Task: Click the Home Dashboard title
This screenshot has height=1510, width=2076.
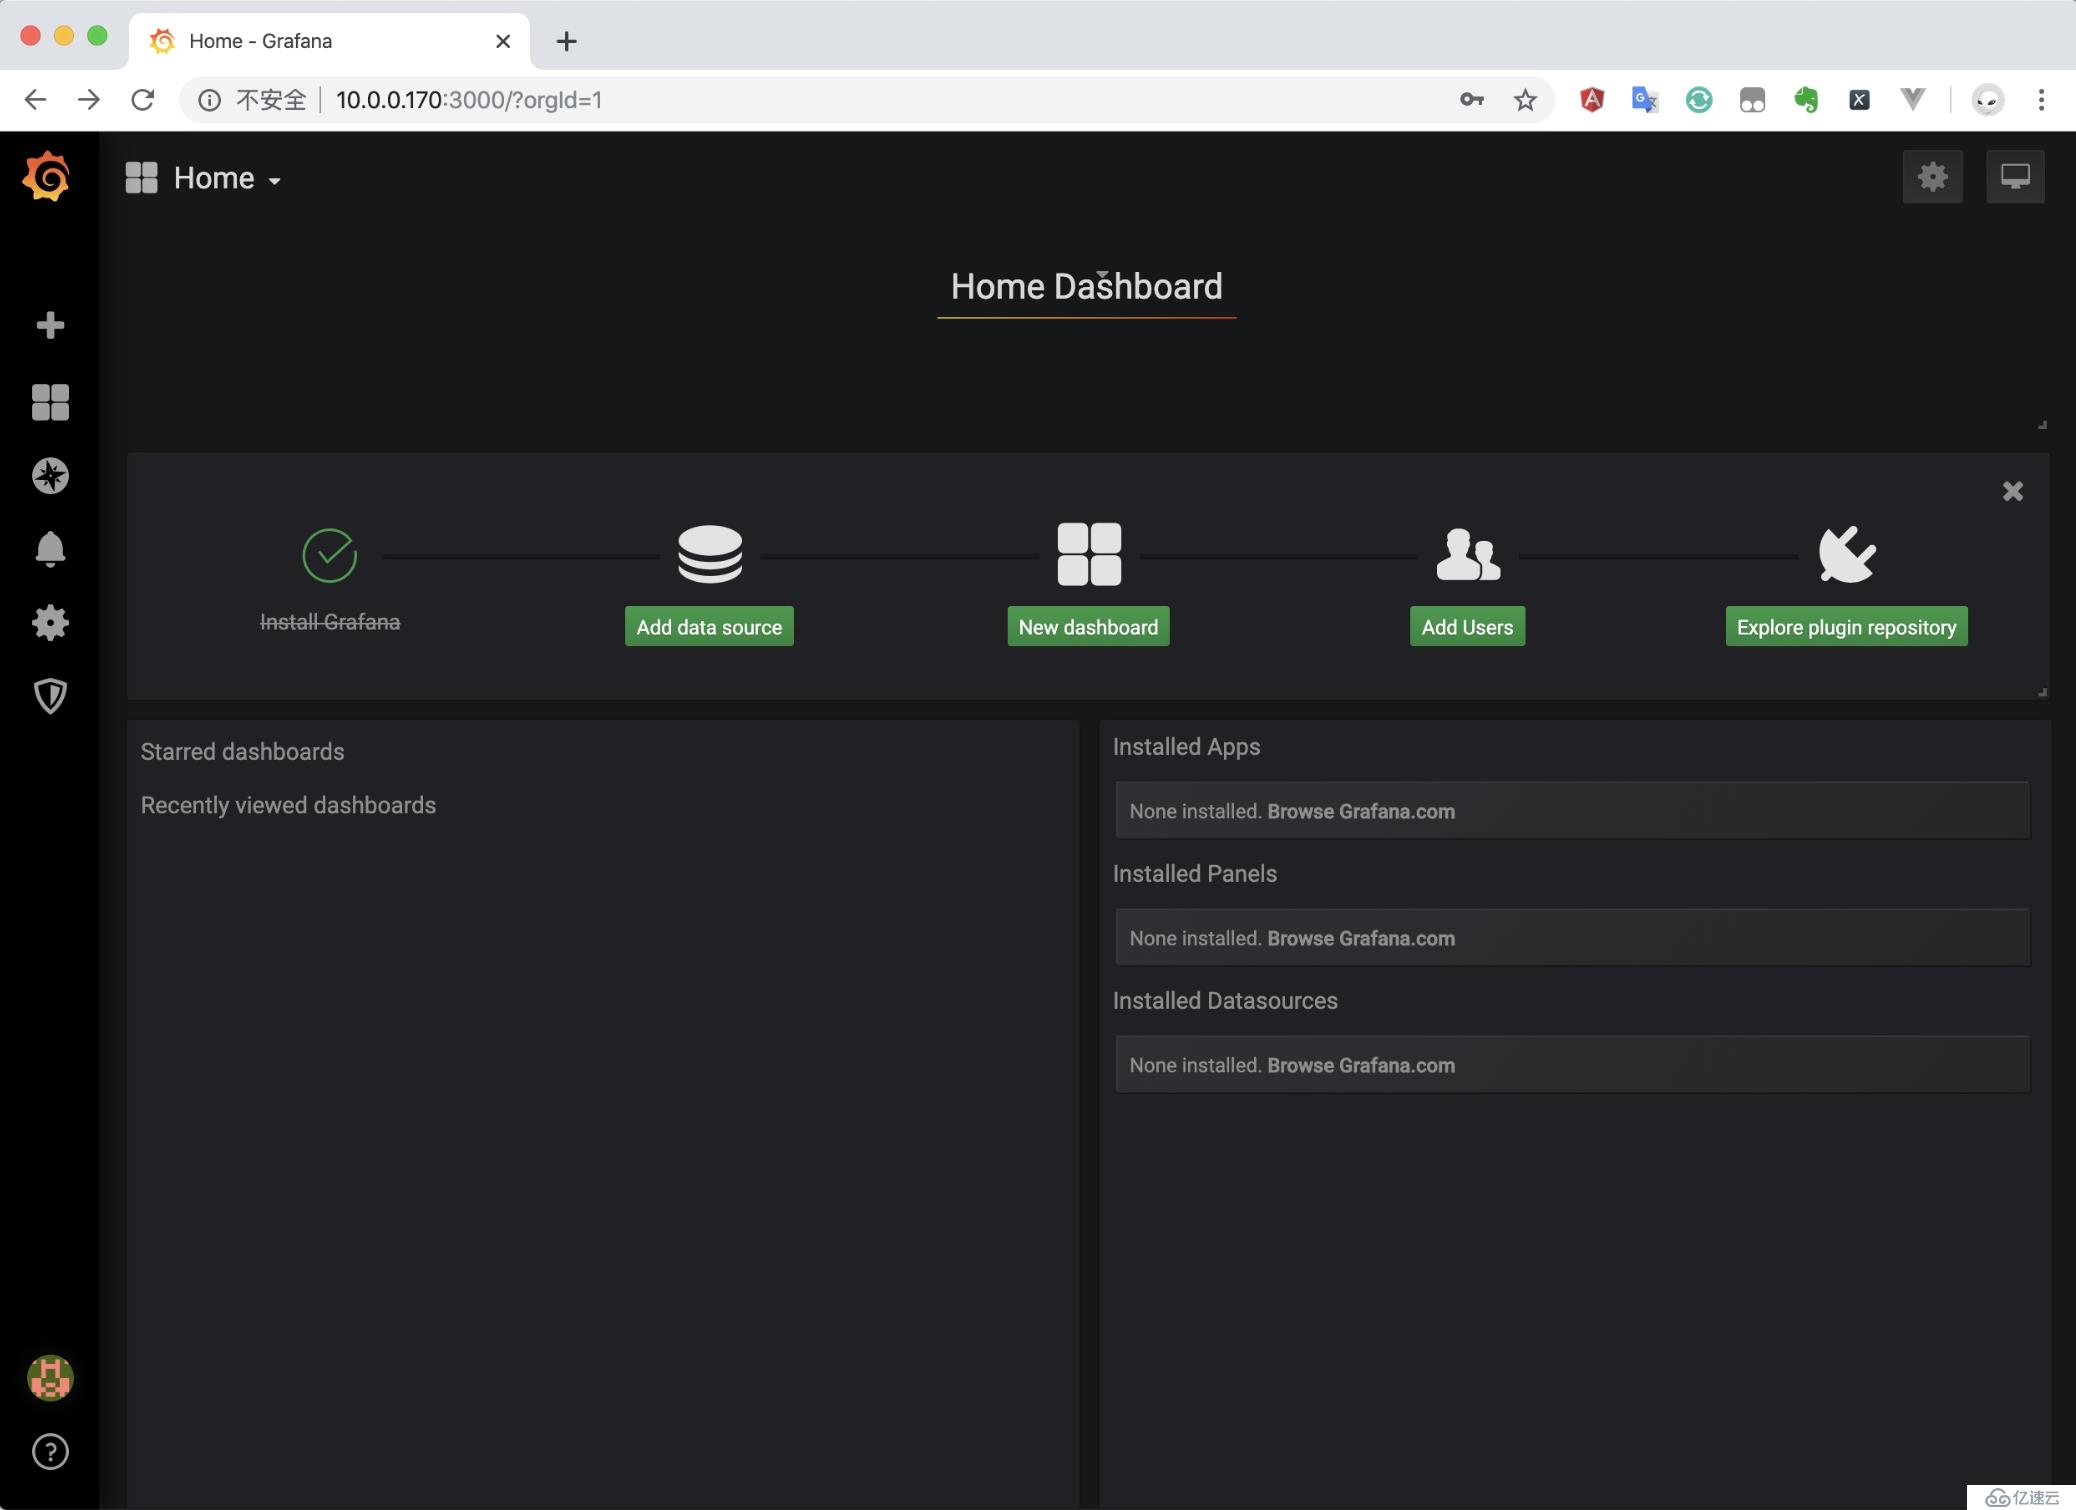Action: click(1086, 287)
